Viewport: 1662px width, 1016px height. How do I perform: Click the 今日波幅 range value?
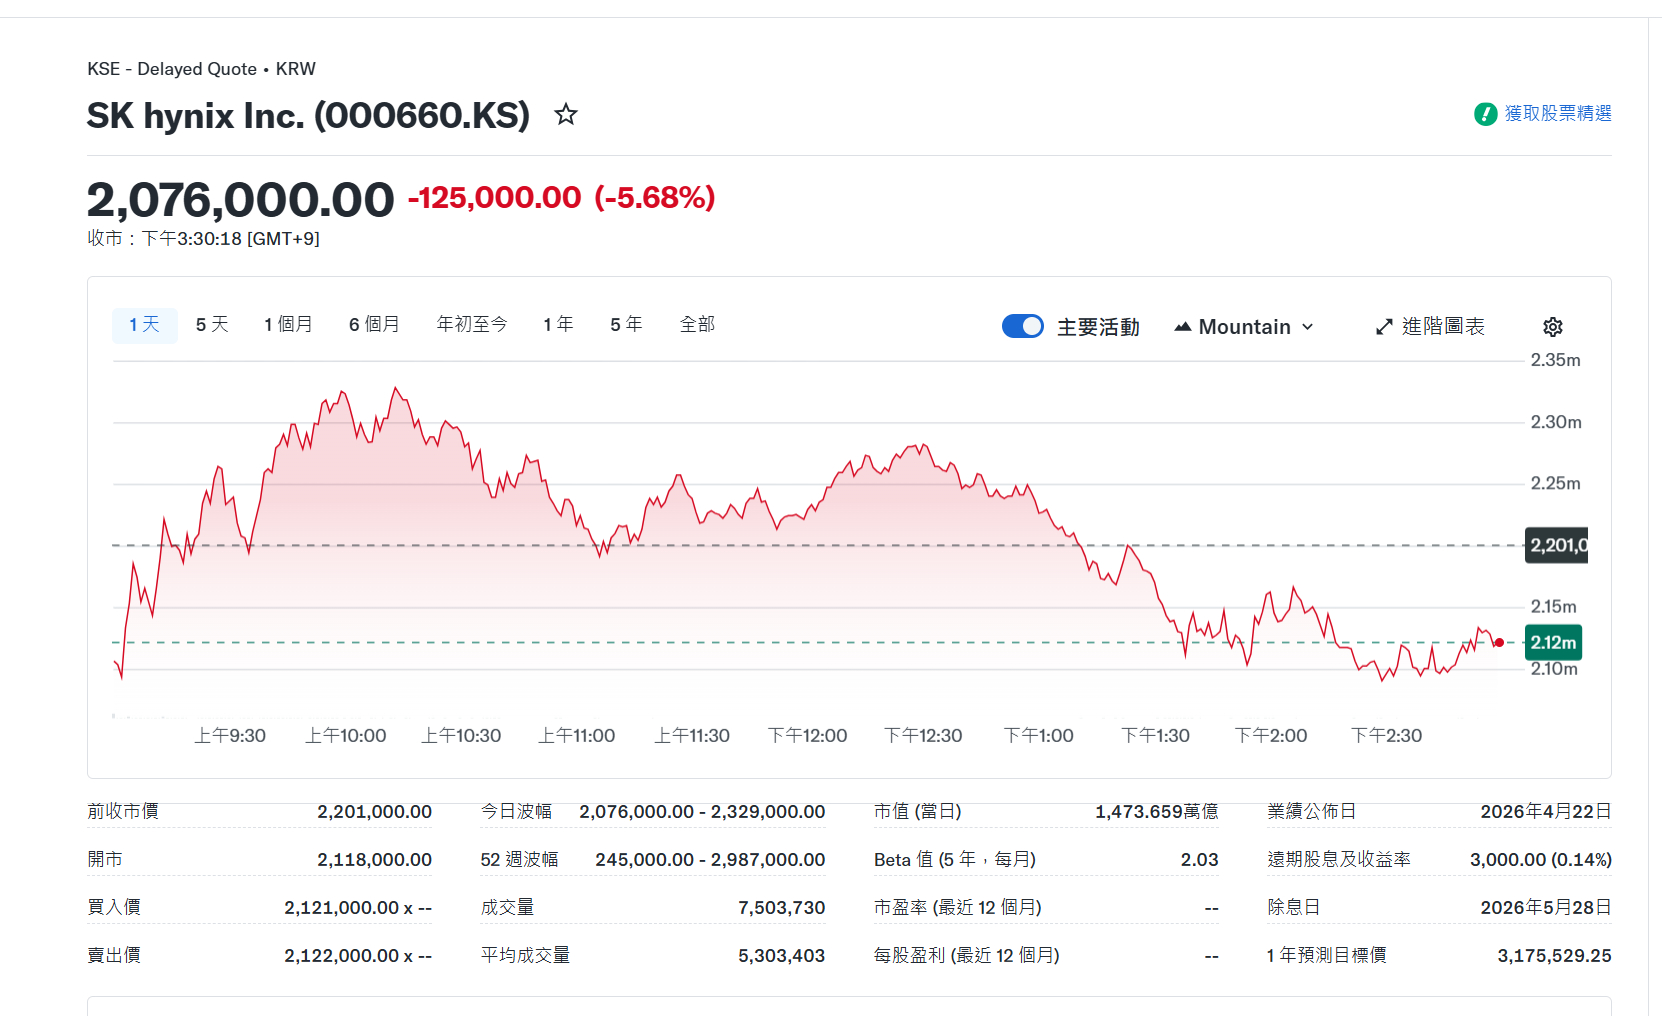coord(702,812)
